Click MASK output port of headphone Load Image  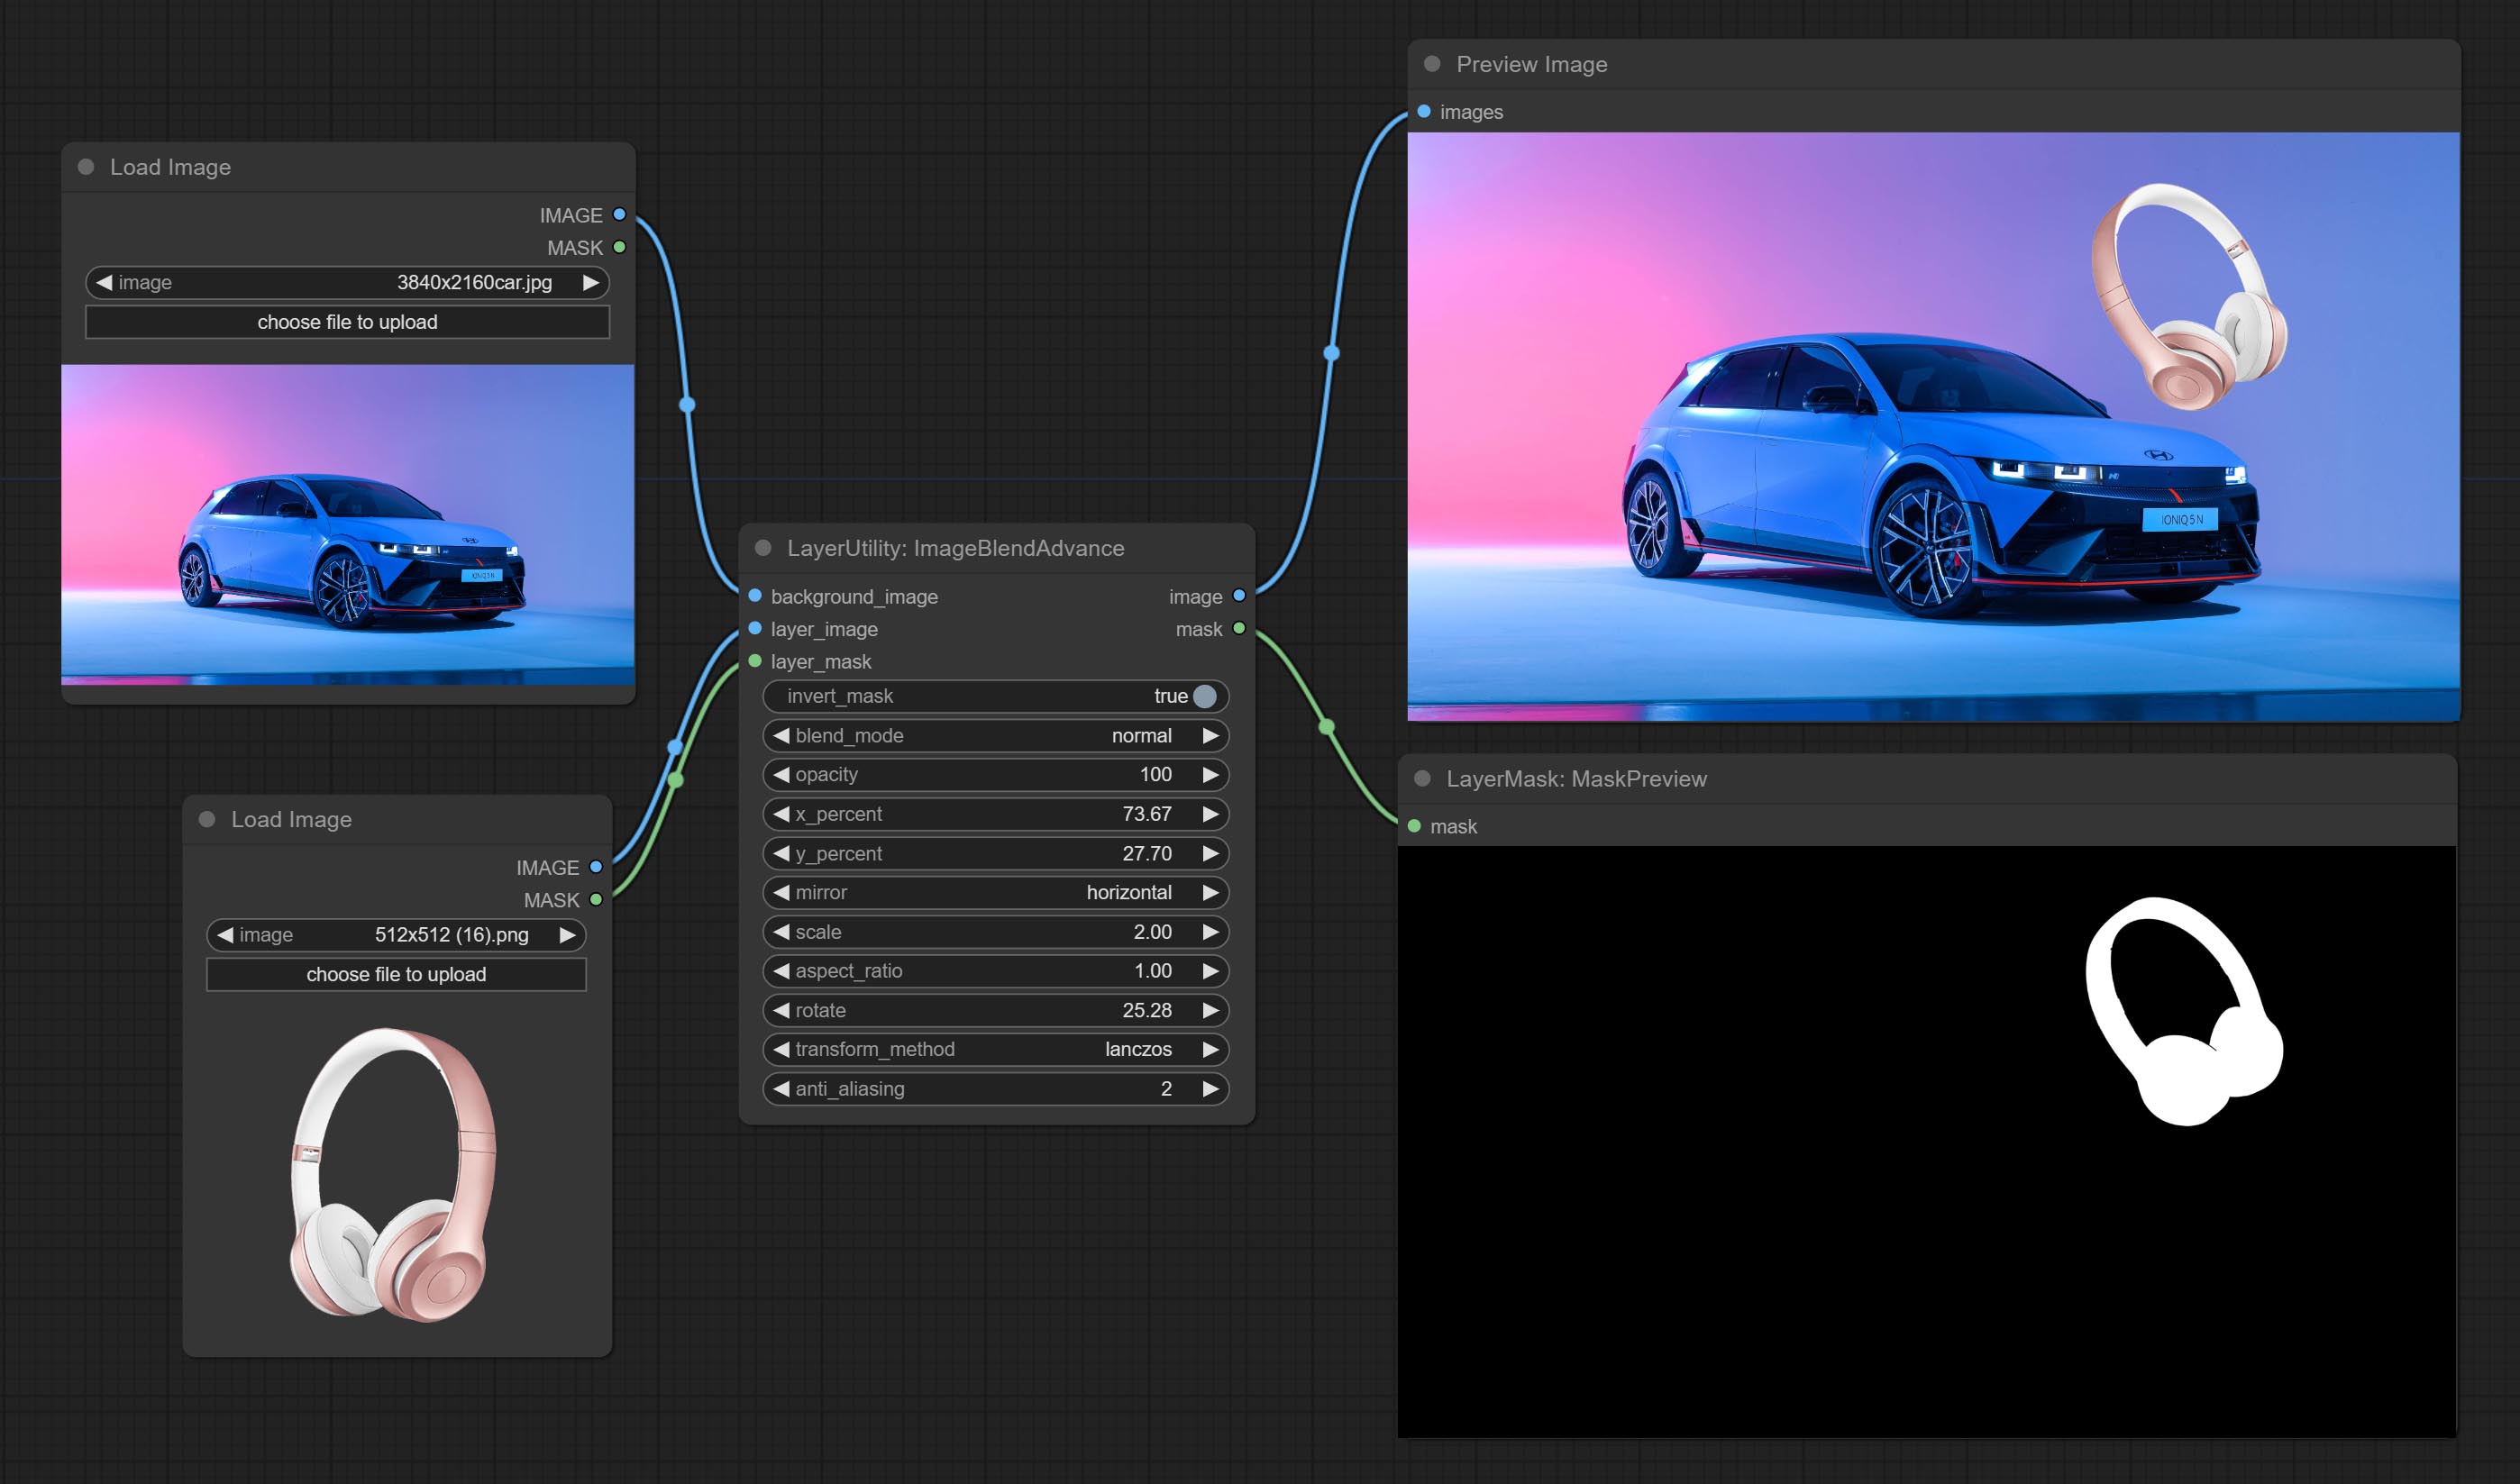[x=596, y=900]
